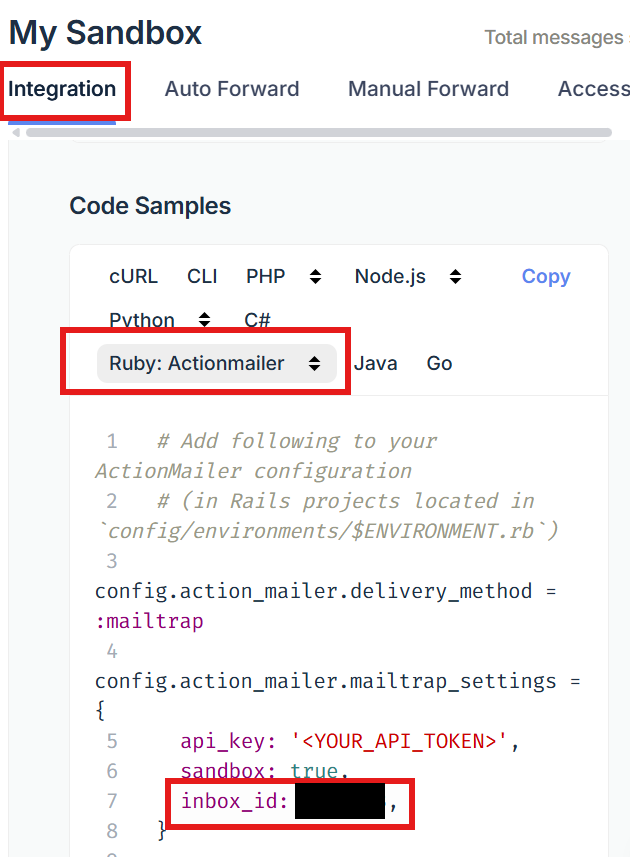Switch to the C# code sample
The height and width of the screenshot is (857, 630).
[x=257, y=320]
